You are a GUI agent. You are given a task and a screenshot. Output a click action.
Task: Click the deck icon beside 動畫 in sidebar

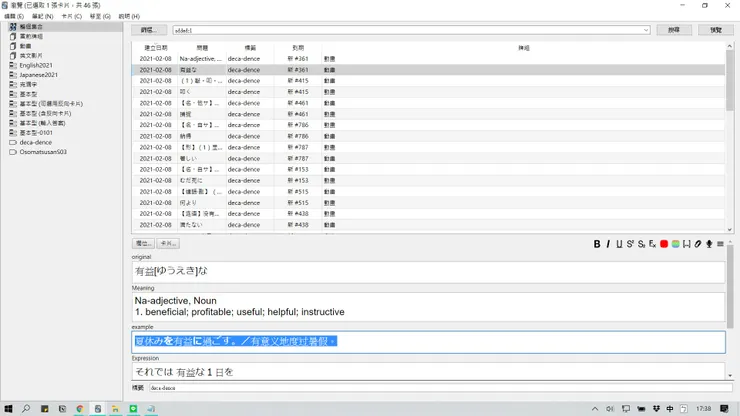pyautogui.click(x=13, y=46)
